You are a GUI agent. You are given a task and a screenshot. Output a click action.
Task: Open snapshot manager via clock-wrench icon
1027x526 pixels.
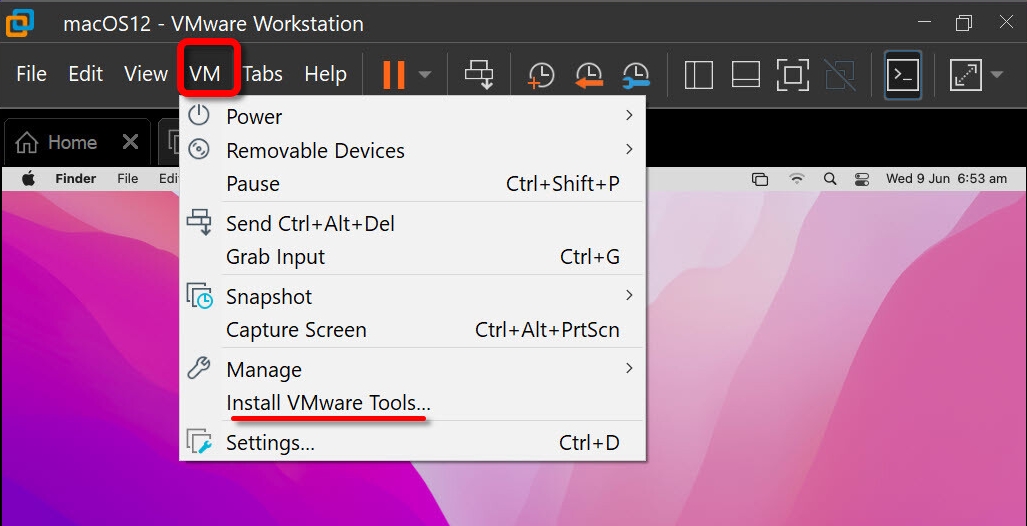pos(636,75)
